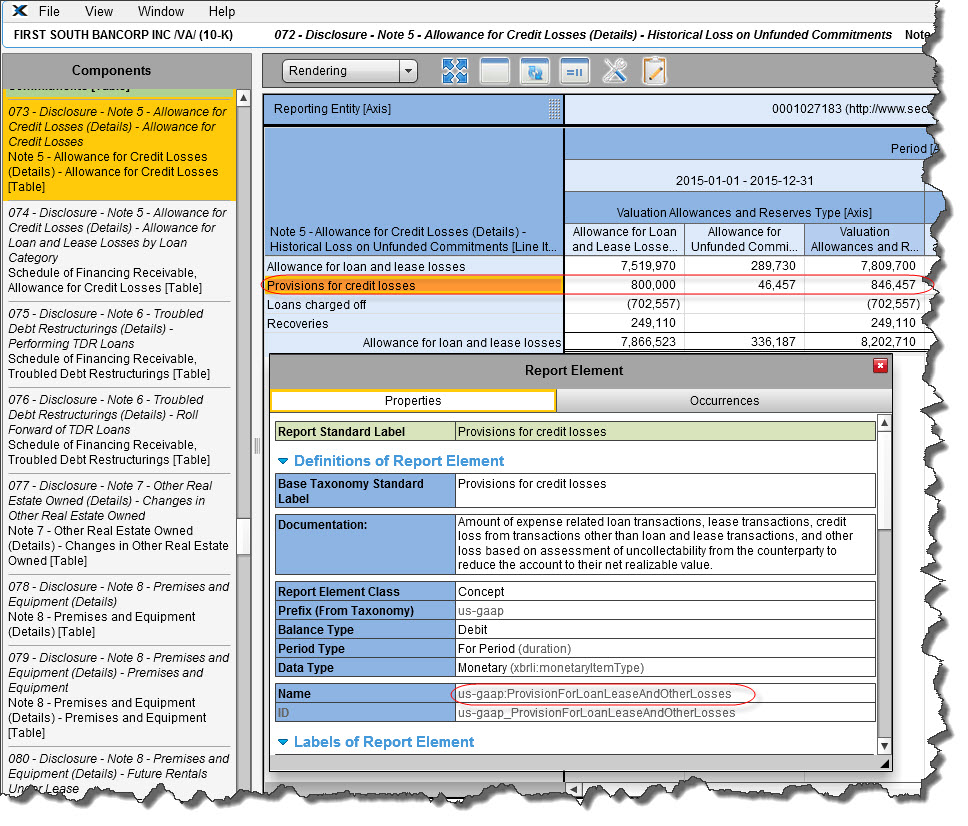Click the Report Element corner resize grip
The image size is (968, 826).
pos(885,764)
